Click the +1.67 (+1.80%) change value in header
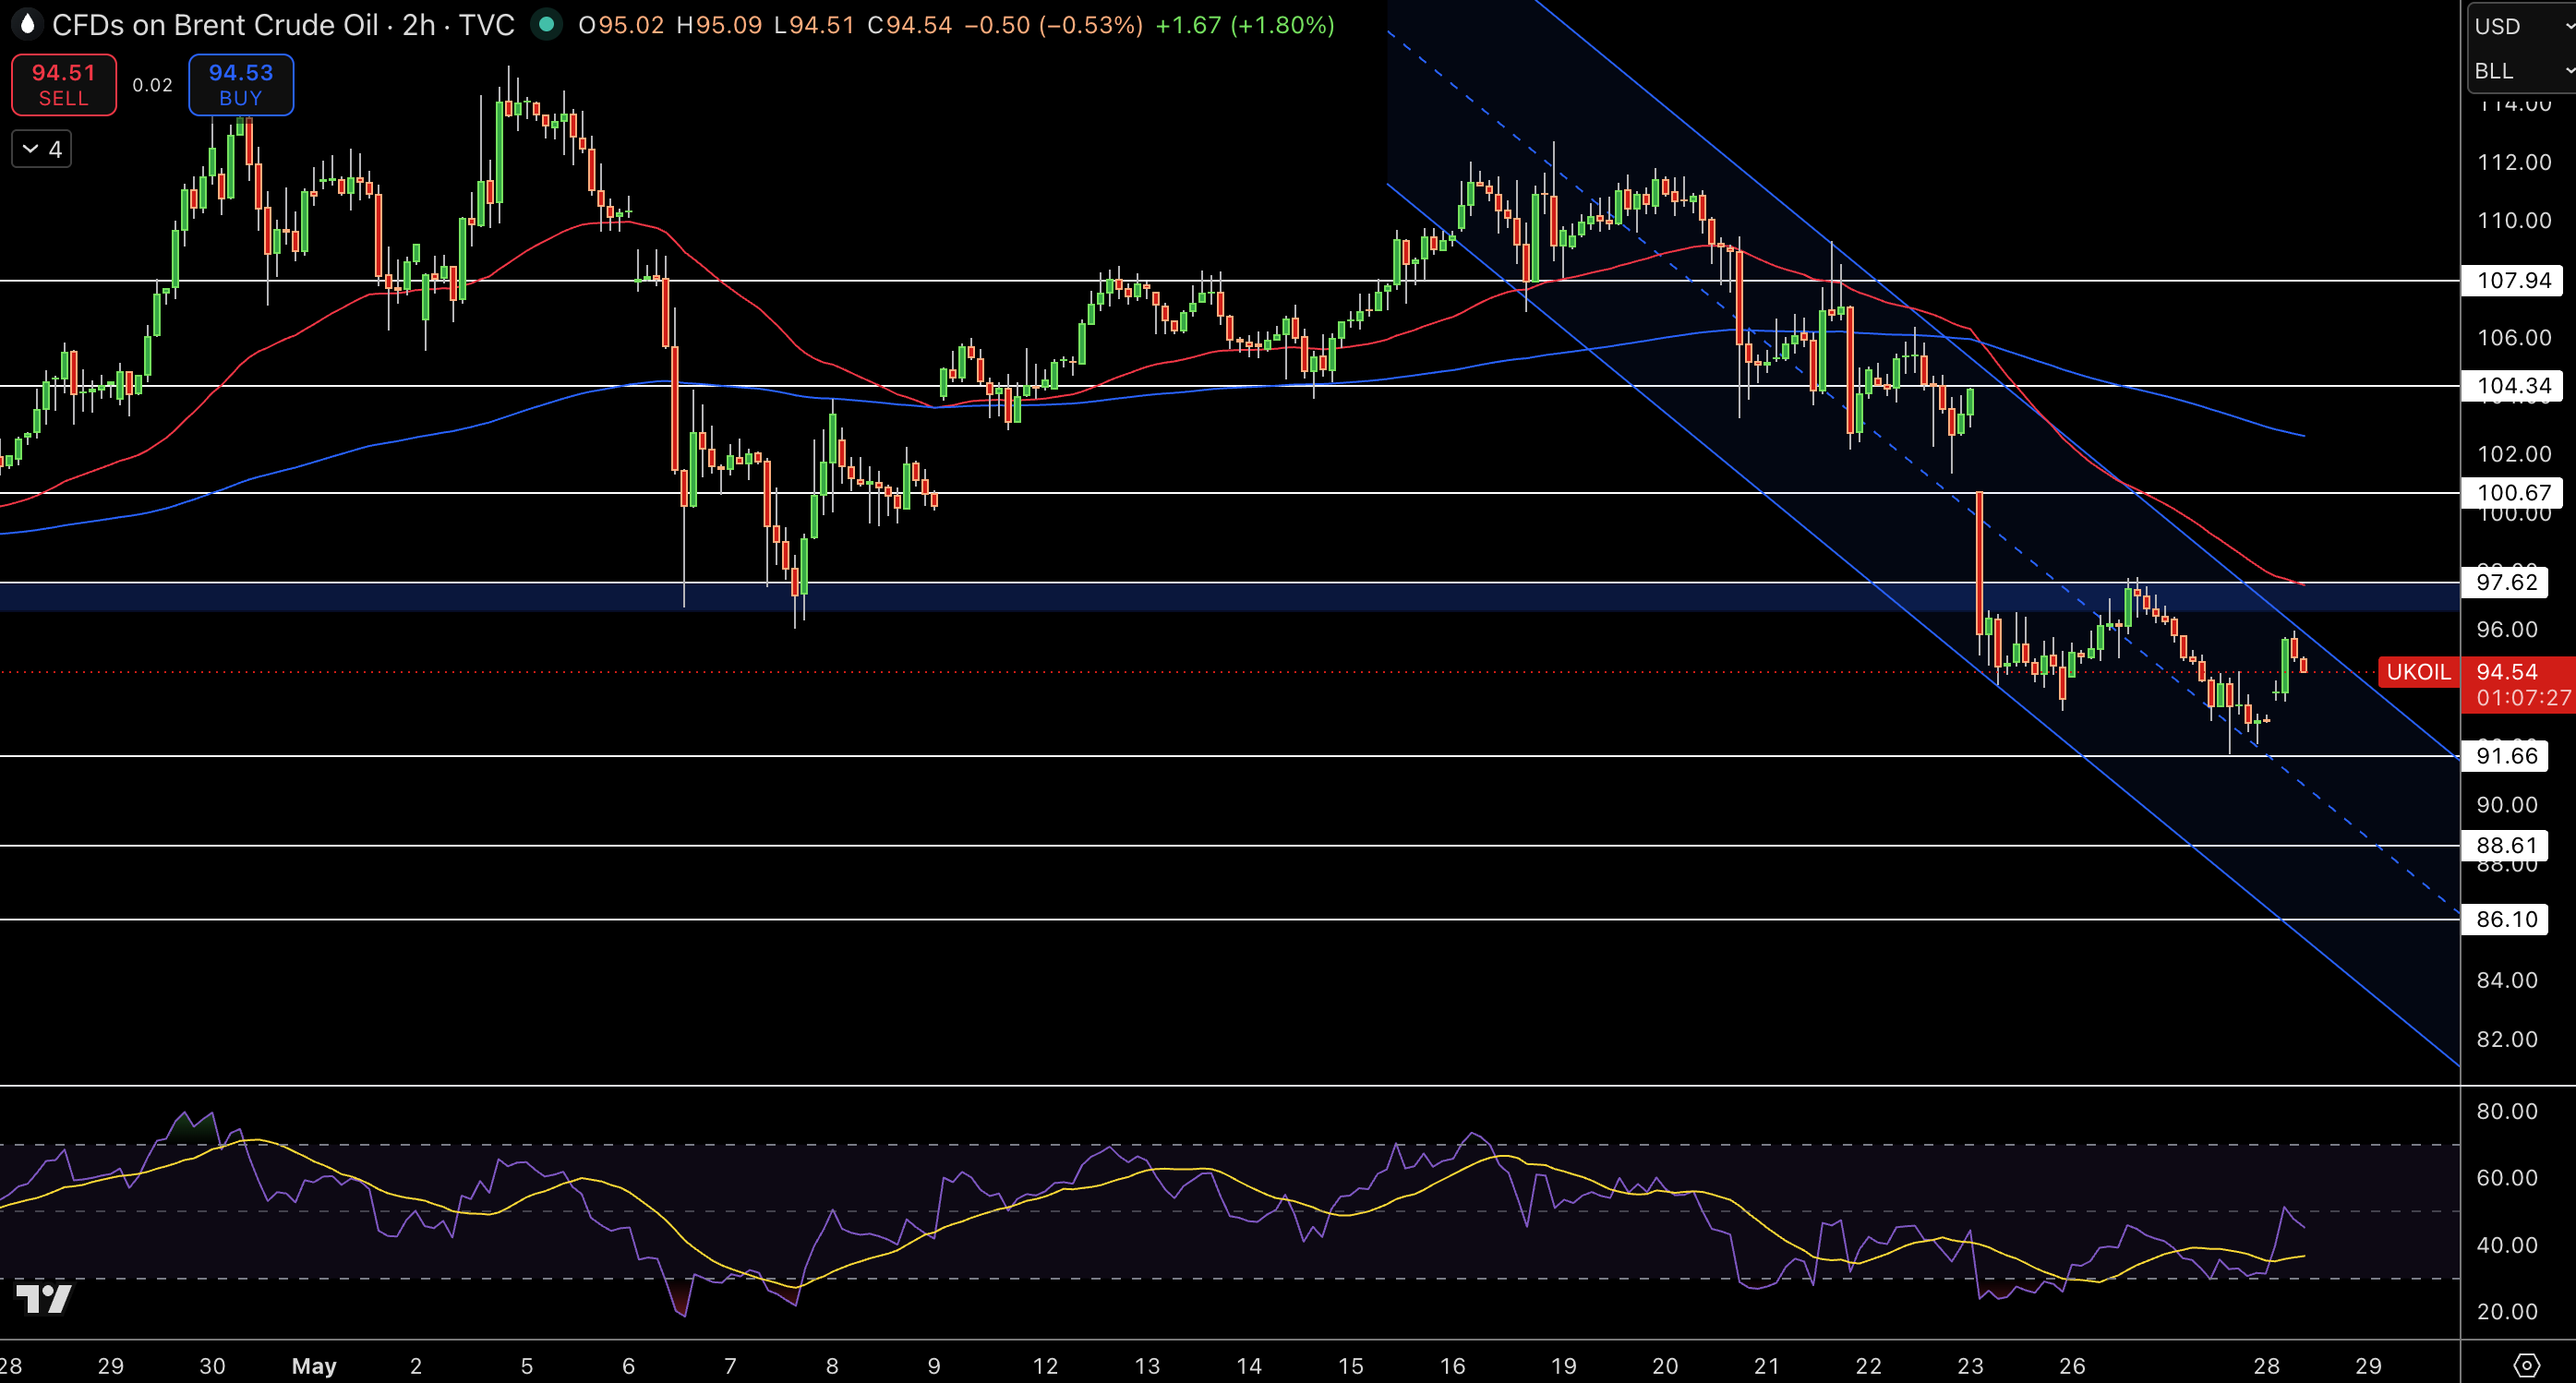2576x1383 pixels. (x=1245, y=25)
